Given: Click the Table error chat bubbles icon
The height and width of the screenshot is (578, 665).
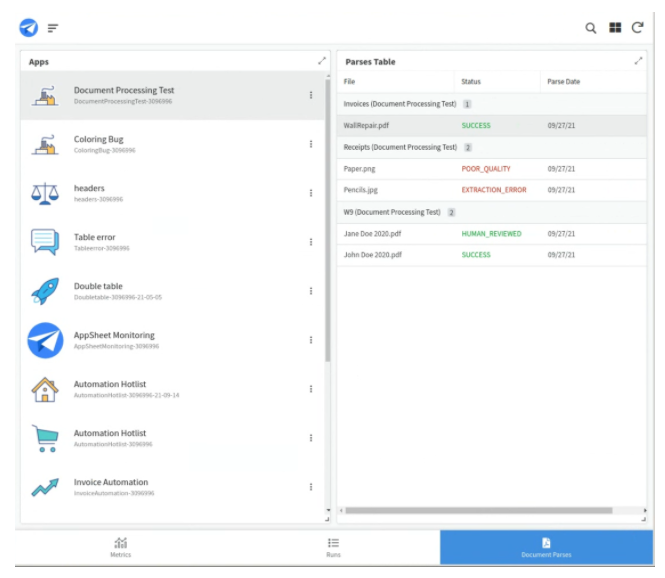Looking at the screenshot, I should (x=45, y=242).
